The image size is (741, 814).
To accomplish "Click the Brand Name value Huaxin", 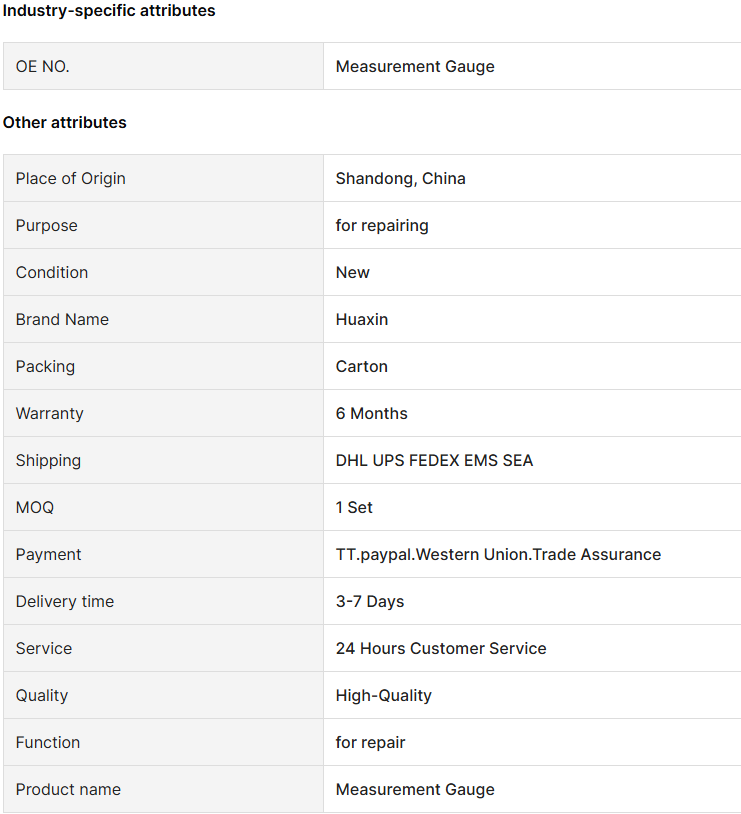I will click(x=362, y=319).
